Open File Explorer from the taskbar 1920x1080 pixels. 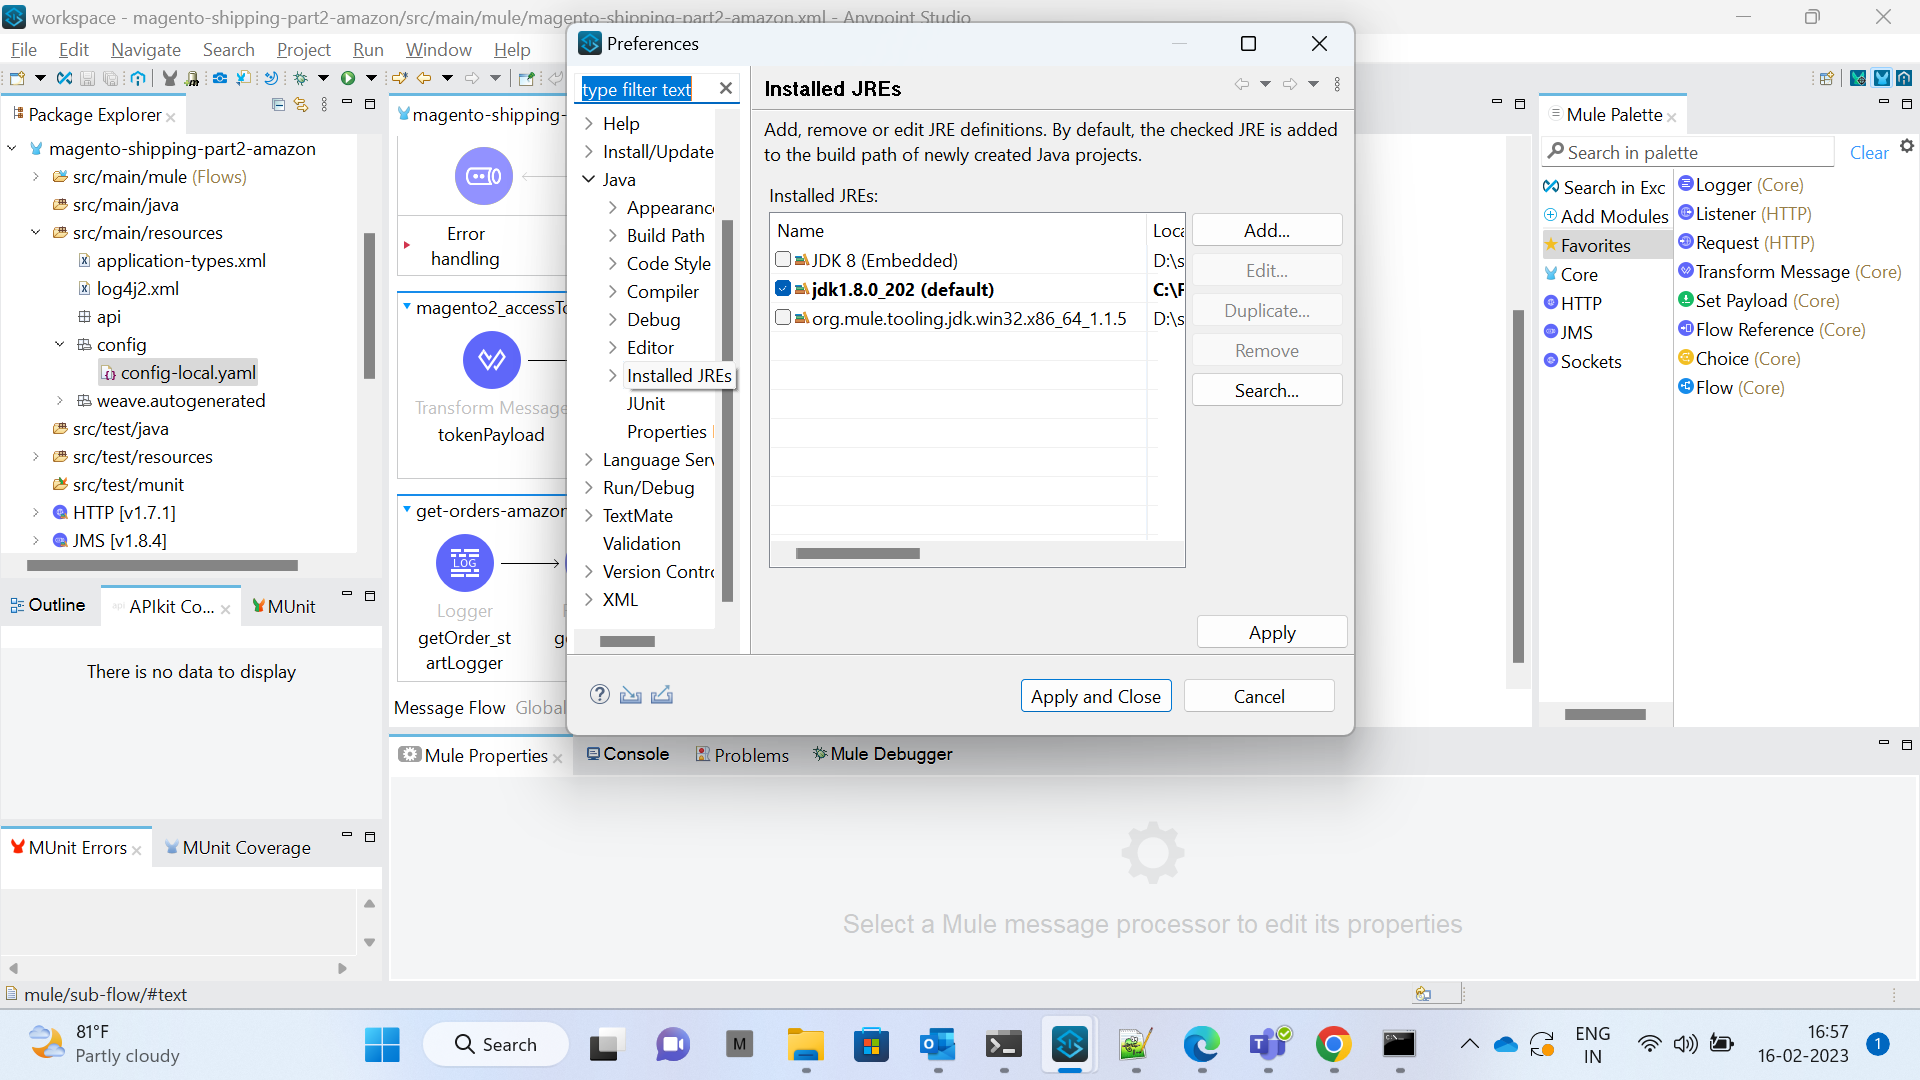point(805,1044)
